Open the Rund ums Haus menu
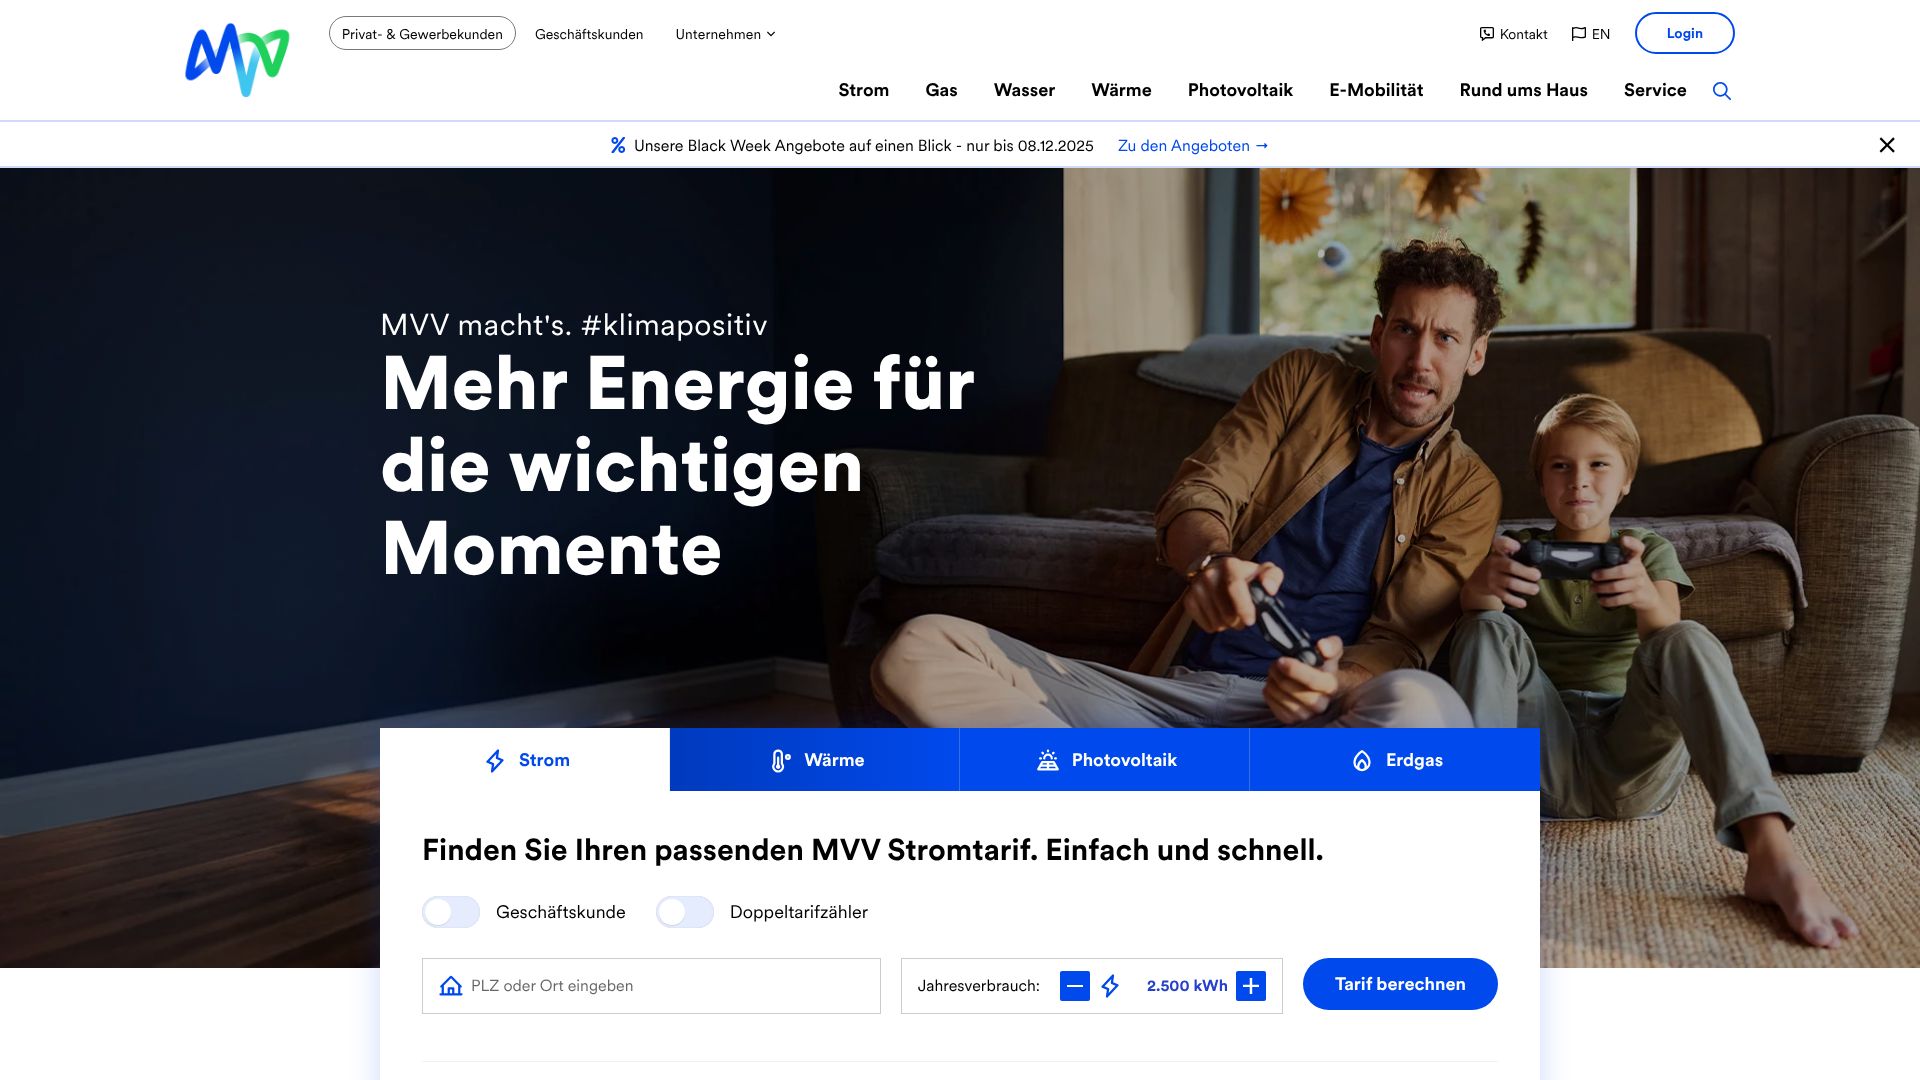Image resolution: width=1920 pixels, height=1080 pixels. 1523,90
